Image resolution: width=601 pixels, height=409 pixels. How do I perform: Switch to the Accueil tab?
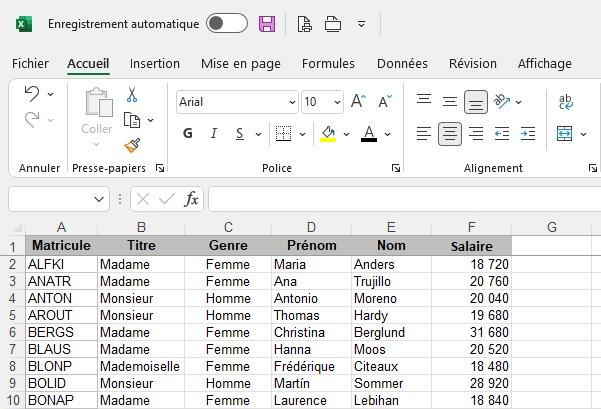tap(88, 63)
